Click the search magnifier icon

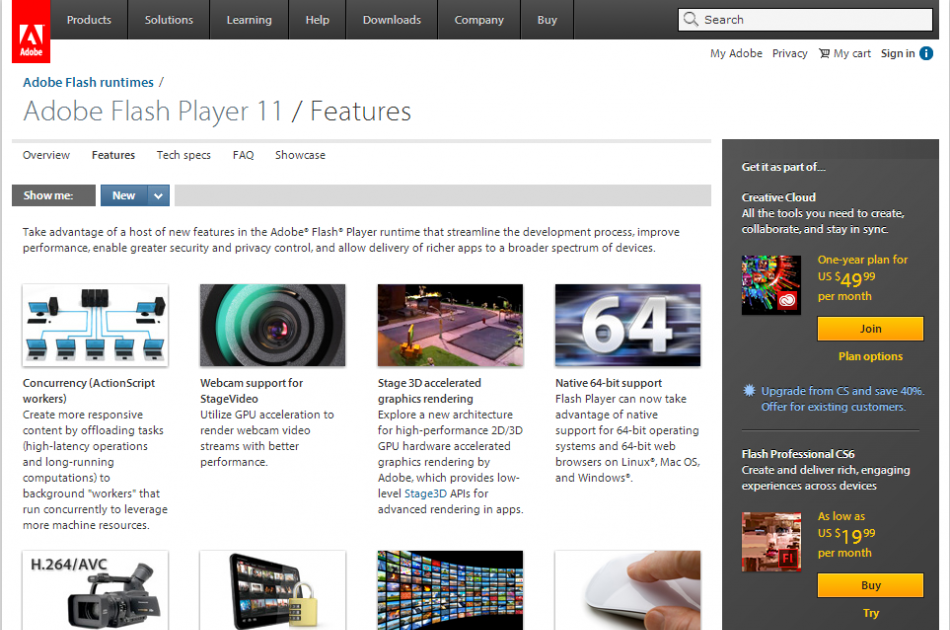click(691, 19)
